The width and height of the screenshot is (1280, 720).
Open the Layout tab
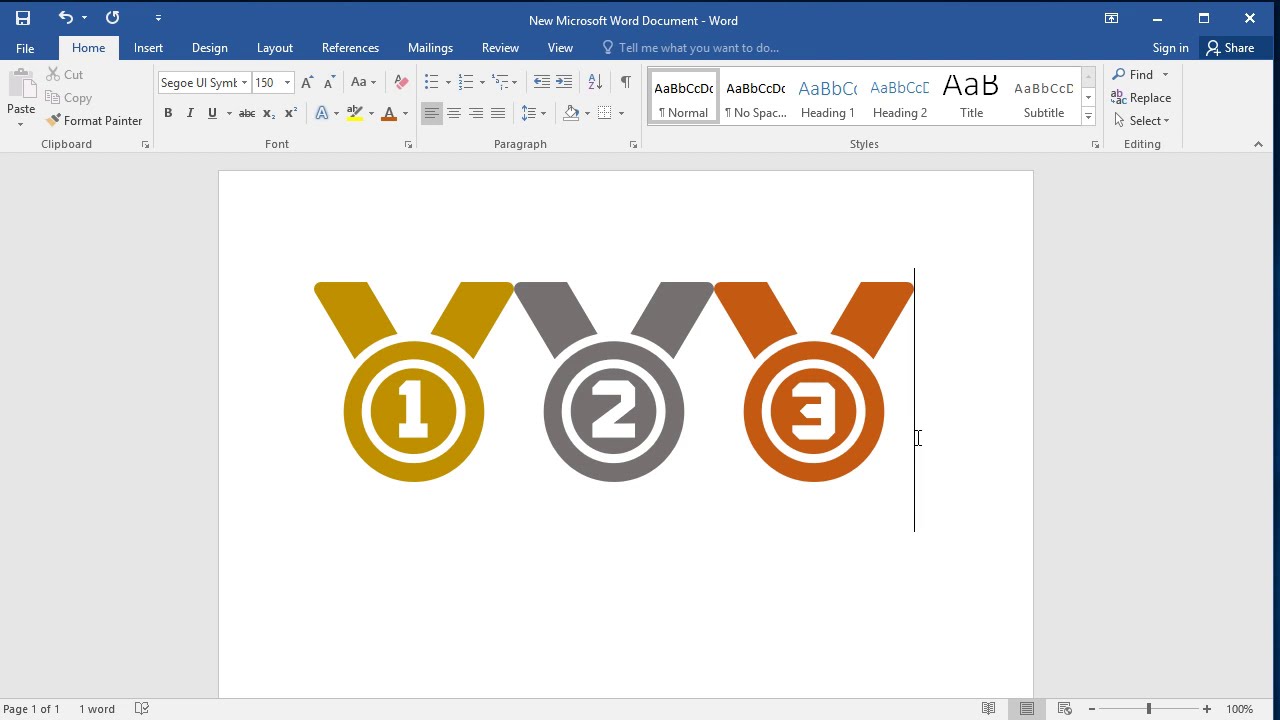pyautogui.click(x=274, y=48)
